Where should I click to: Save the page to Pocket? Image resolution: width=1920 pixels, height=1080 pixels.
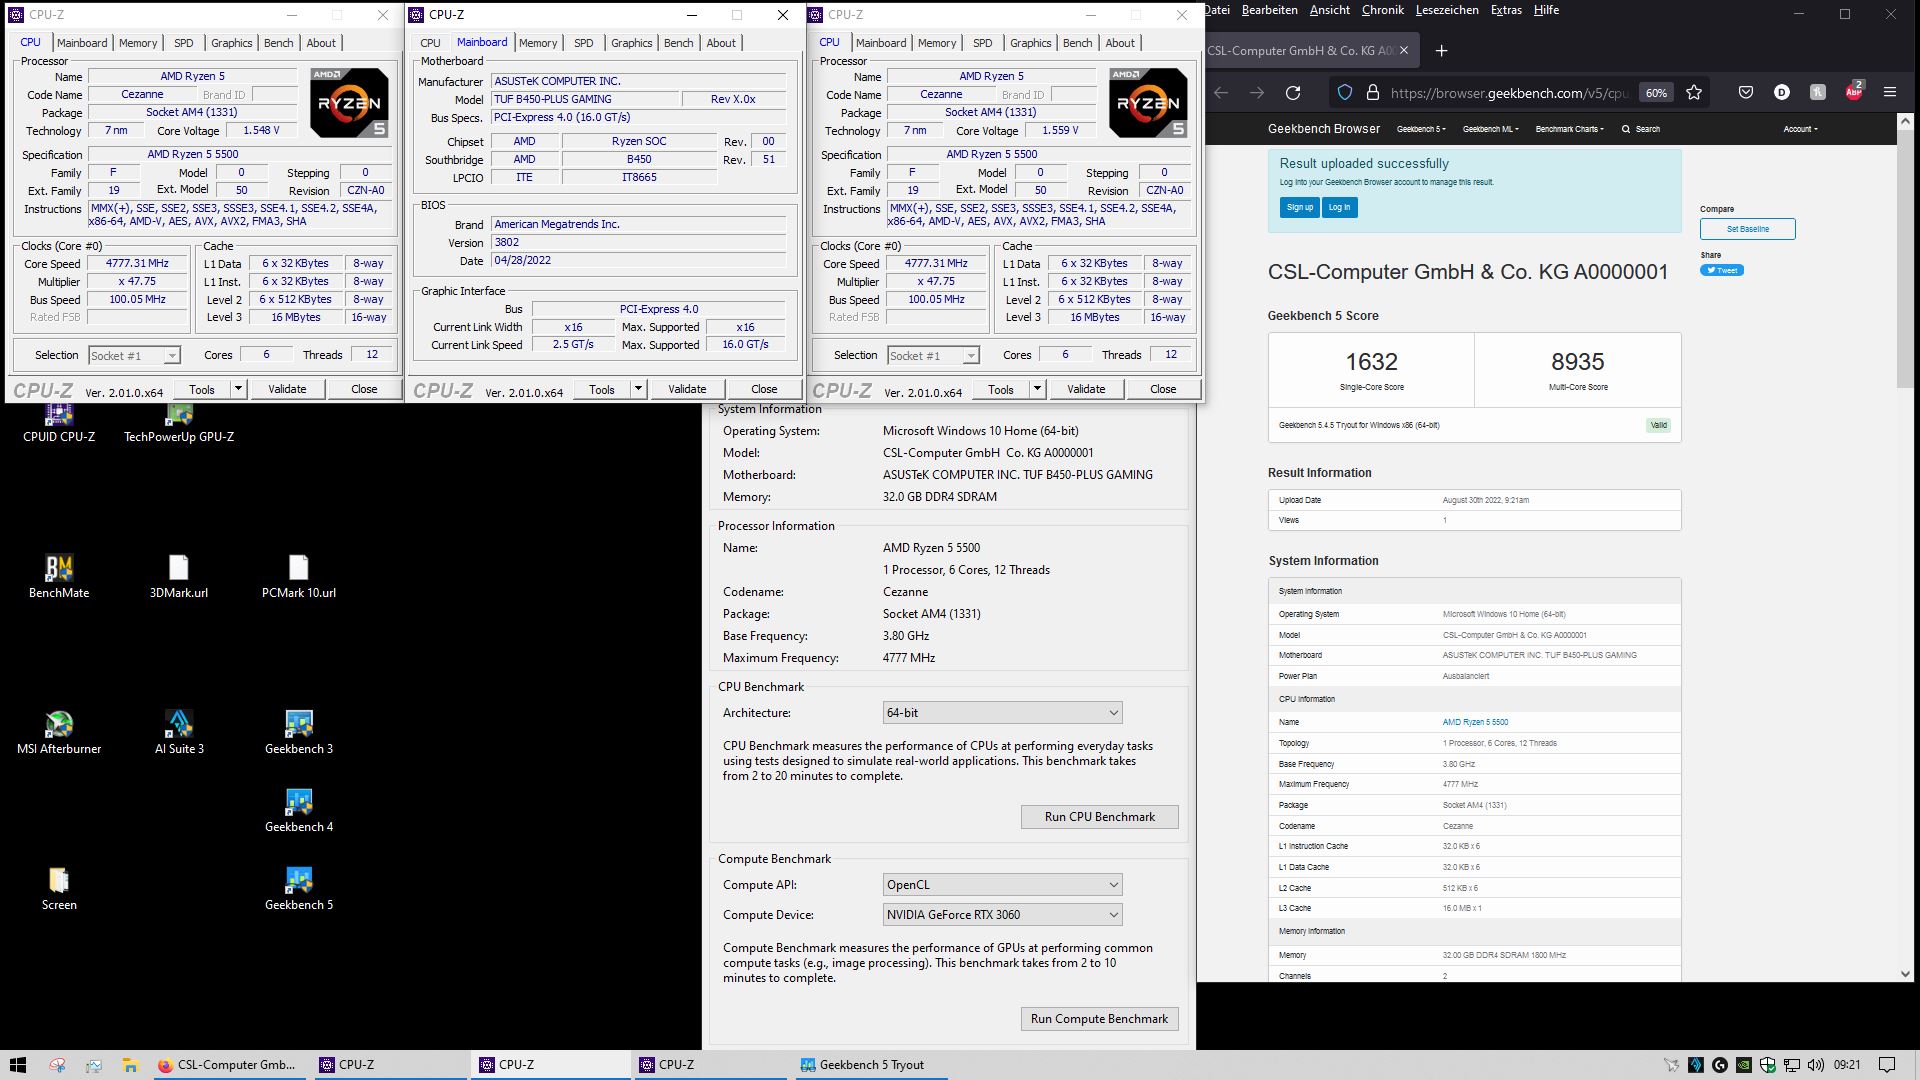(1746, 93)
